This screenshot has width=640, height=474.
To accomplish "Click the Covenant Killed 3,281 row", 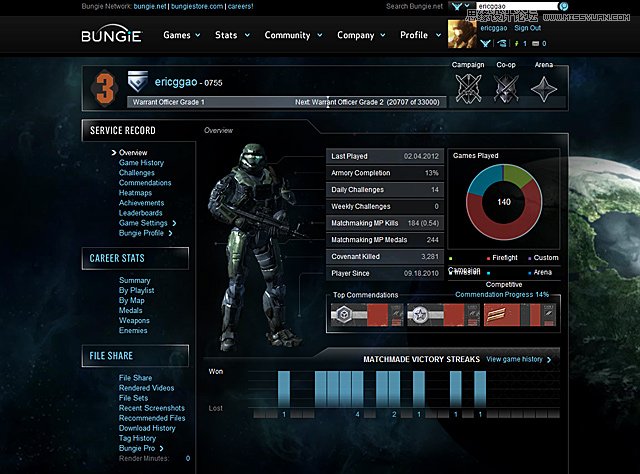I will coord(384,257).
